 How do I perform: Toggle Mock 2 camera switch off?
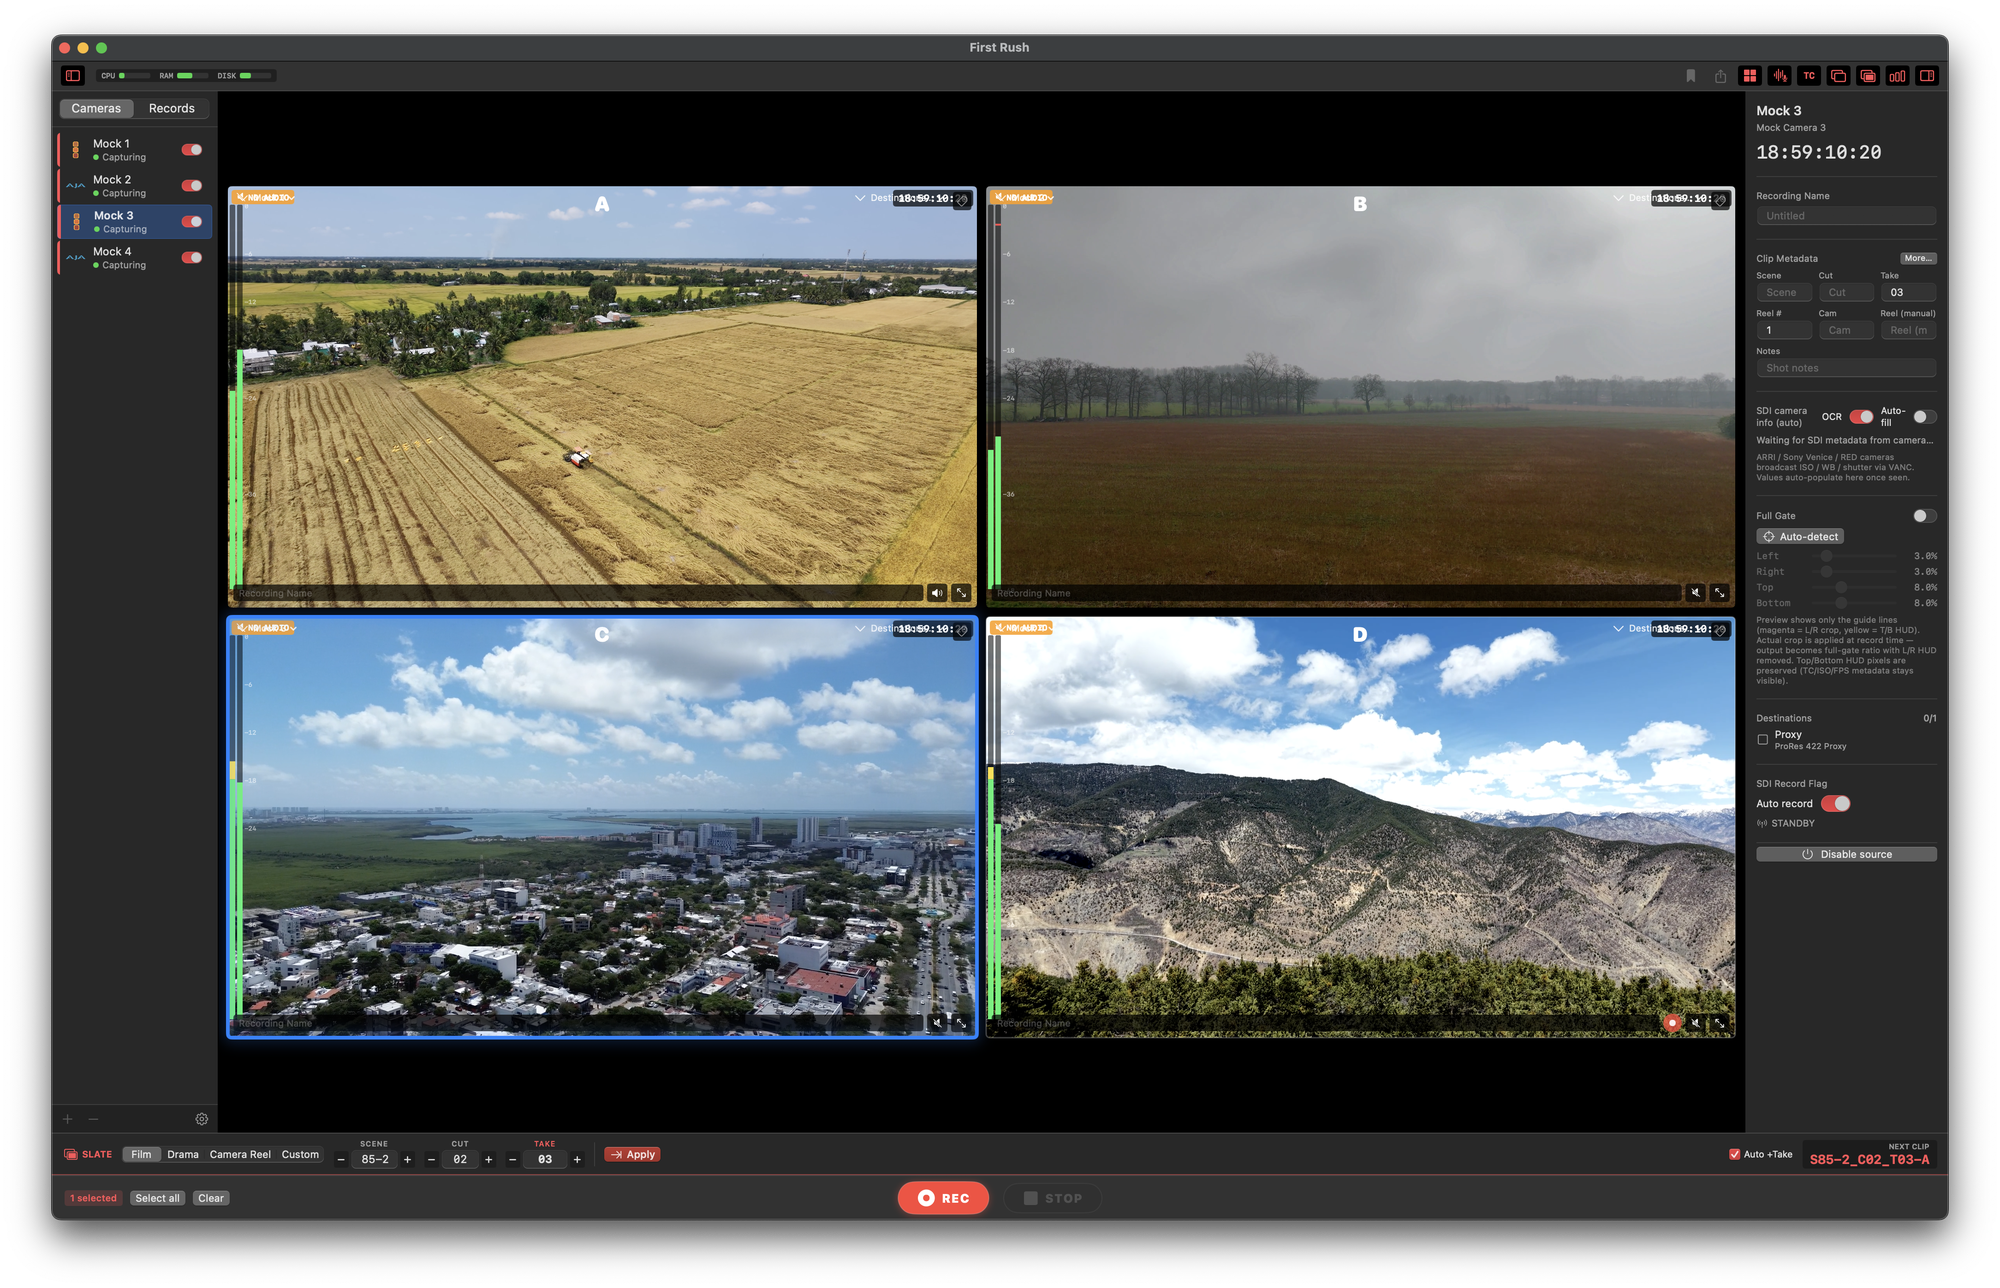tap(192, 186)
